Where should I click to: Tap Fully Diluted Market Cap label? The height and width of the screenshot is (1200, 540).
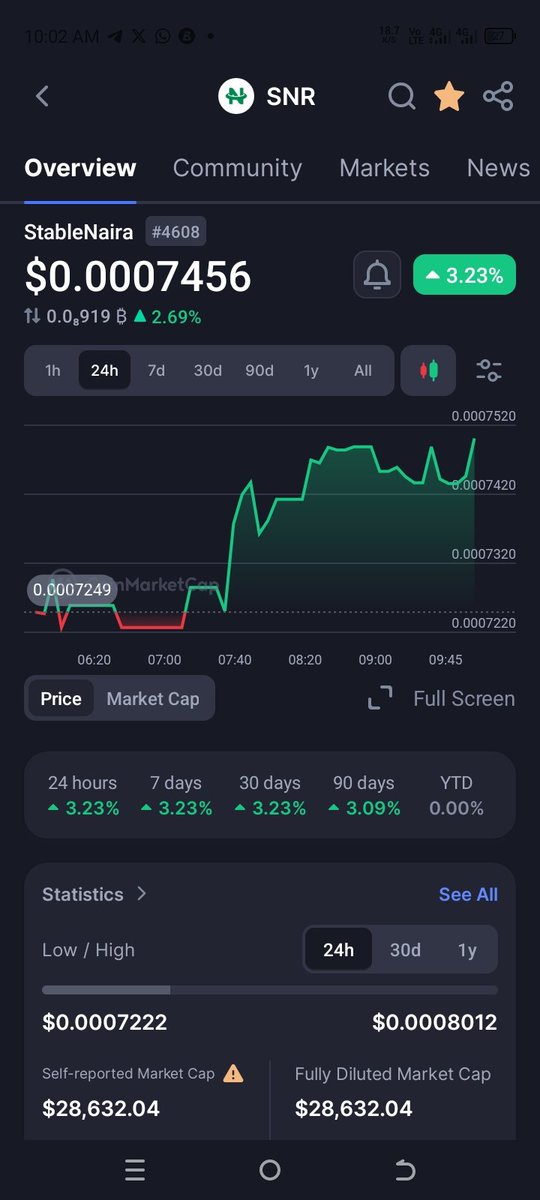pyautogui.click(x=393, y=1074)
